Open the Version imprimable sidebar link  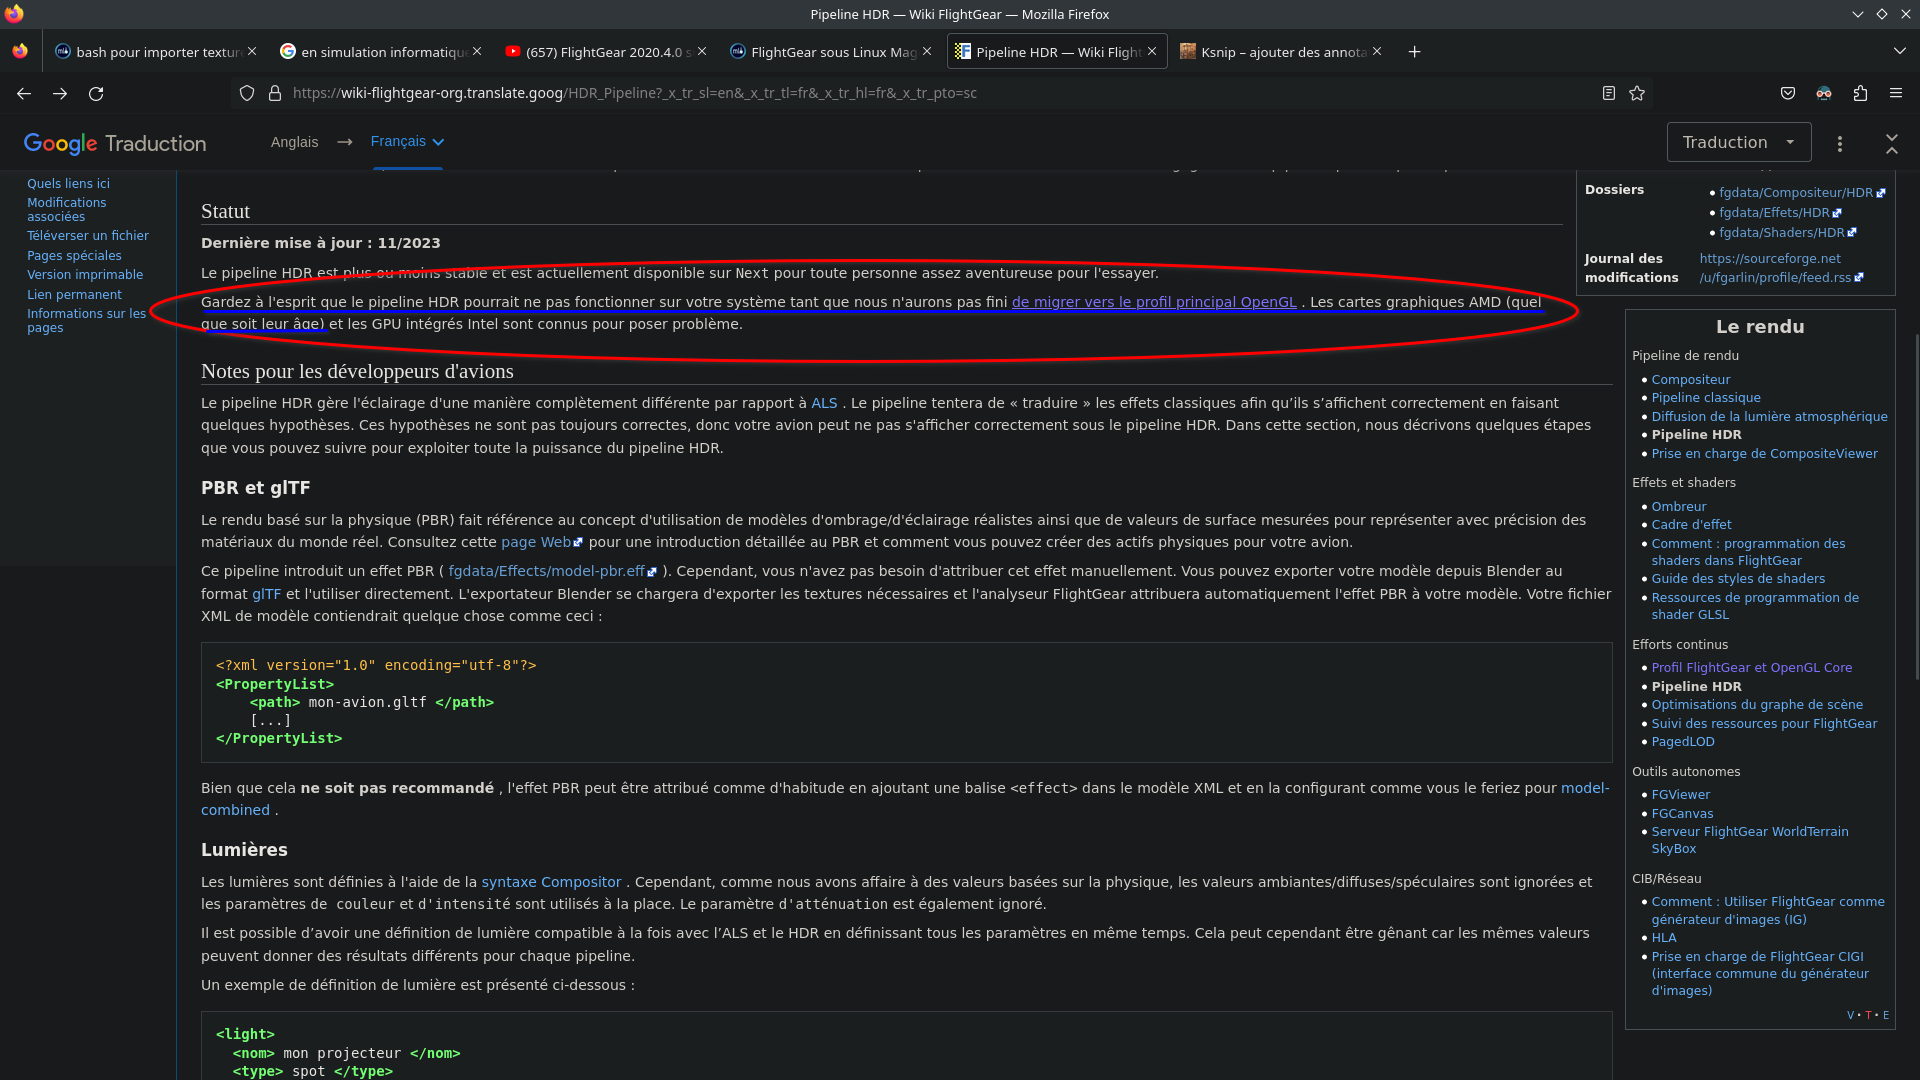click(x=85, y=275)
